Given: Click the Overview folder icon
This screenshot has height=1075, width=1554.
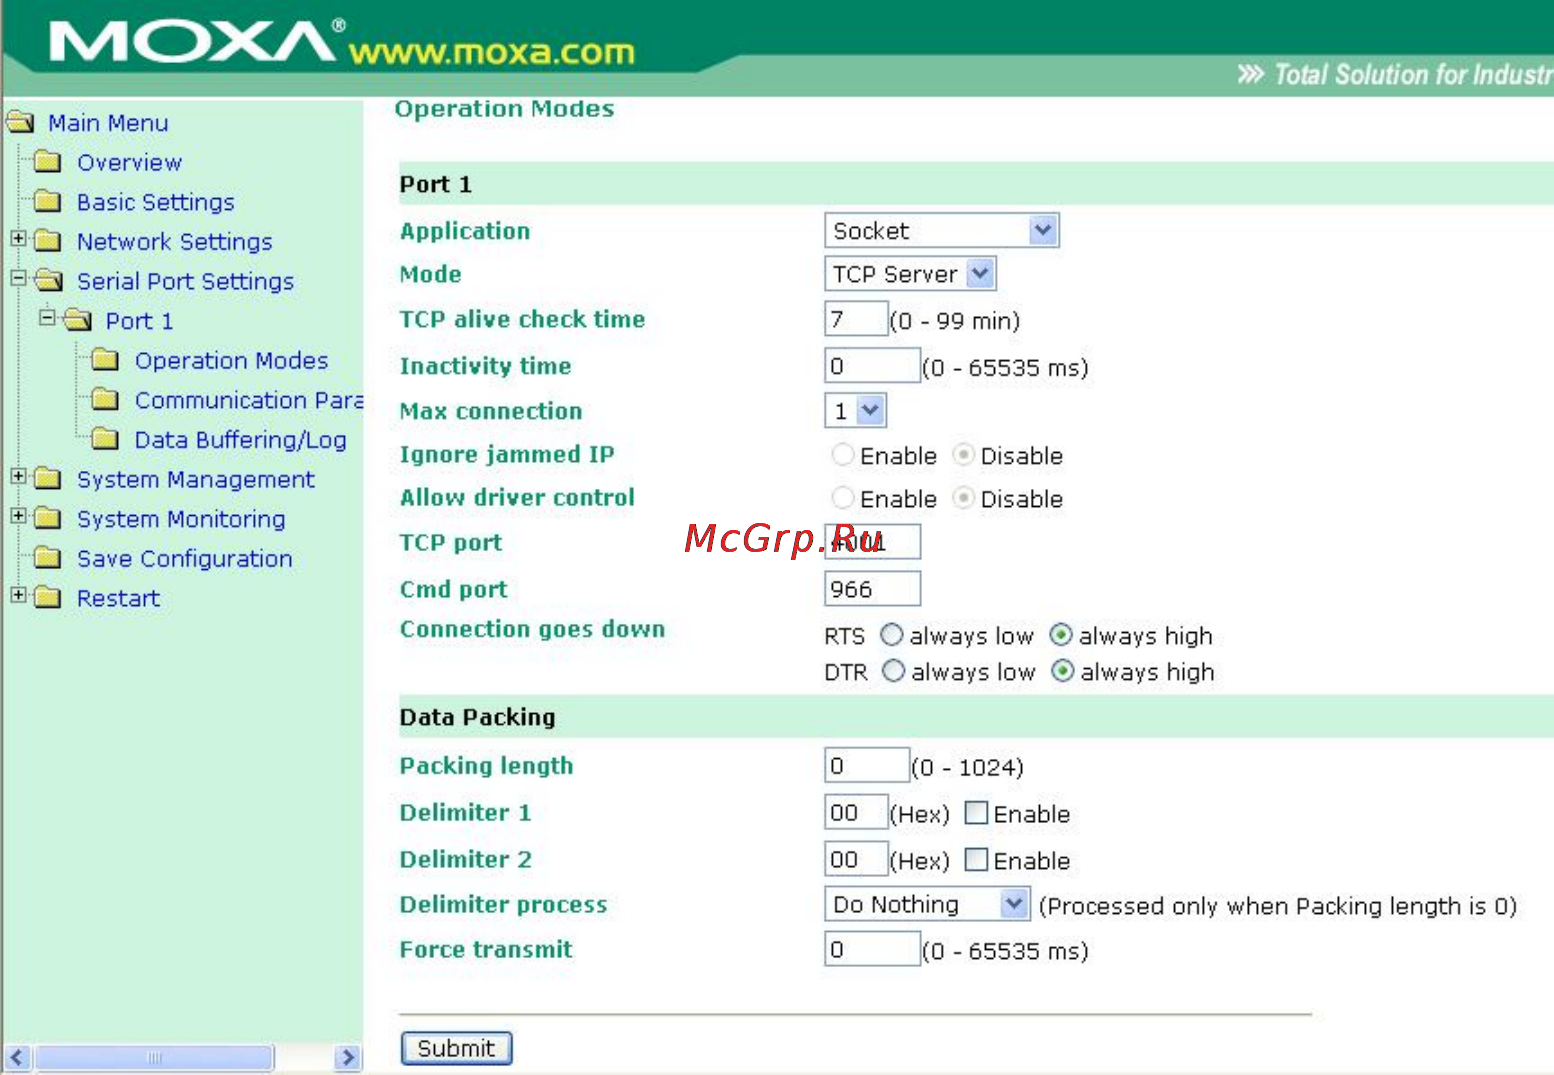Looking at the screenshot, I should (x=48, y=162).
